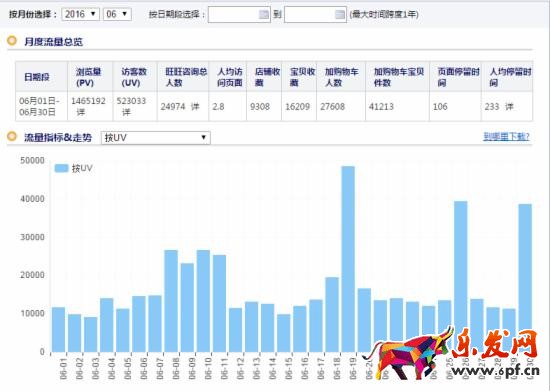550x391 pixels.
Task: Open the year dropdown showing 2016
Action: tap(80, 14)
